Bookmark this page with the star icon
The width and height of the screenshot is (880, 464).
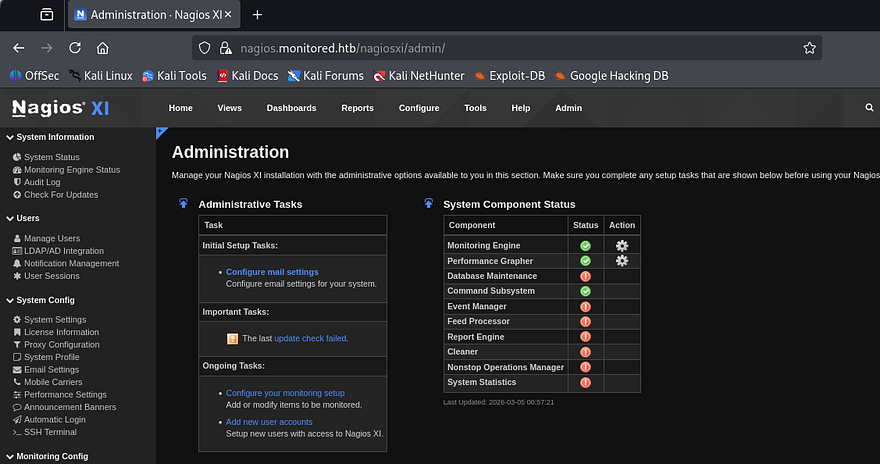click(x=809, y=48)
